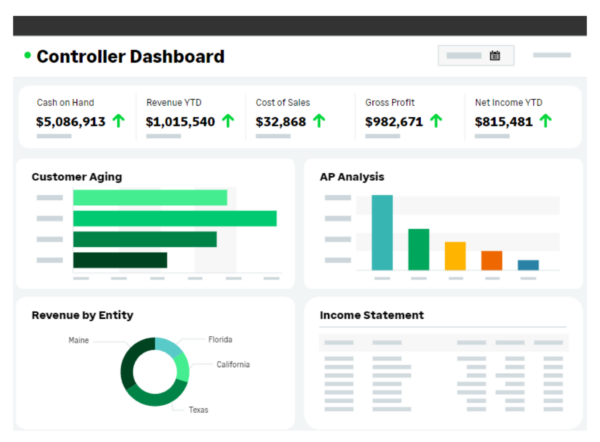
Task: Click the green dot beside Controller Dashboard title
Action: click(x=27, y=55)
